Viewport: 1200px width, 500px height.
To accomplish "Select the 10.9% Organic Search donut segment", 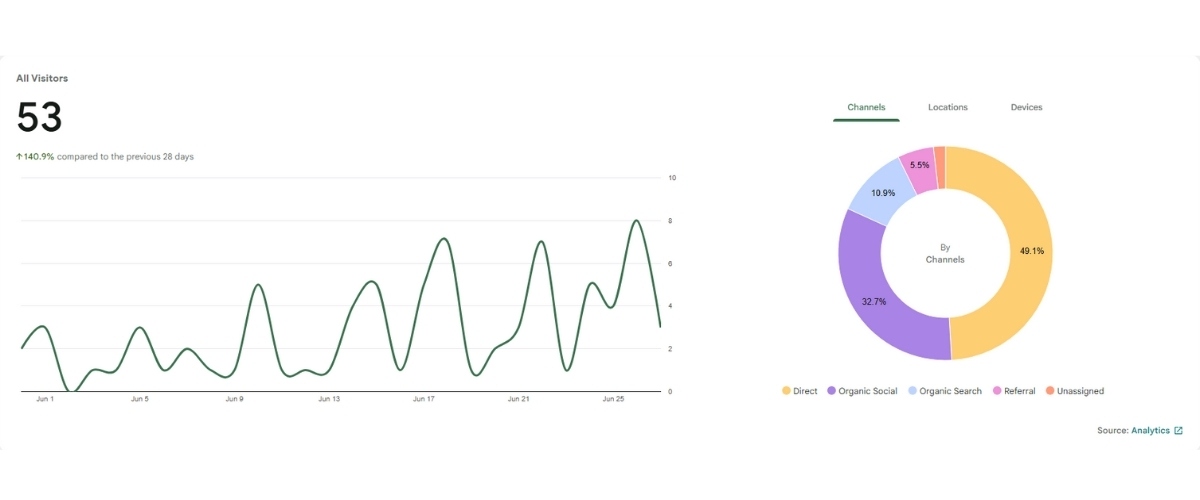I will tap(881, 191).
